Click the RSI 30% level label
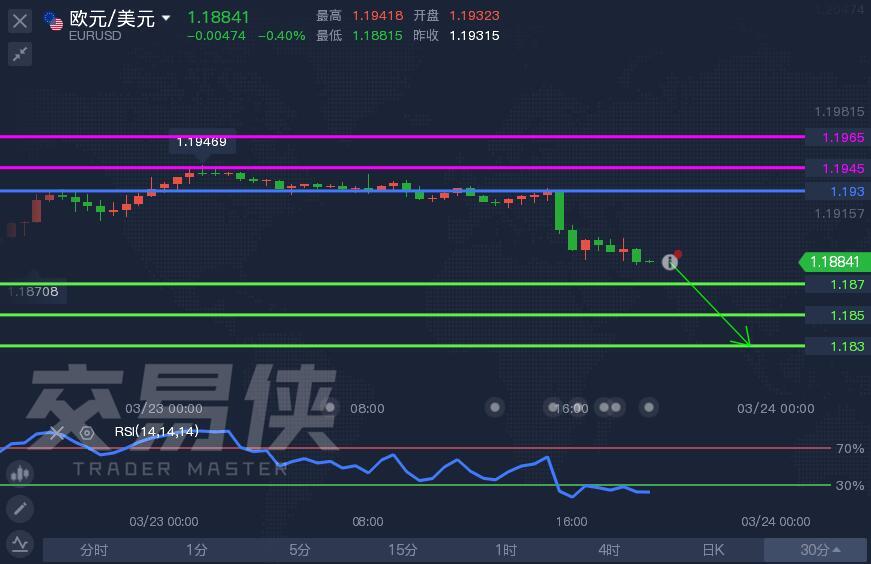871x564 pixels. (x=850, y=485)
